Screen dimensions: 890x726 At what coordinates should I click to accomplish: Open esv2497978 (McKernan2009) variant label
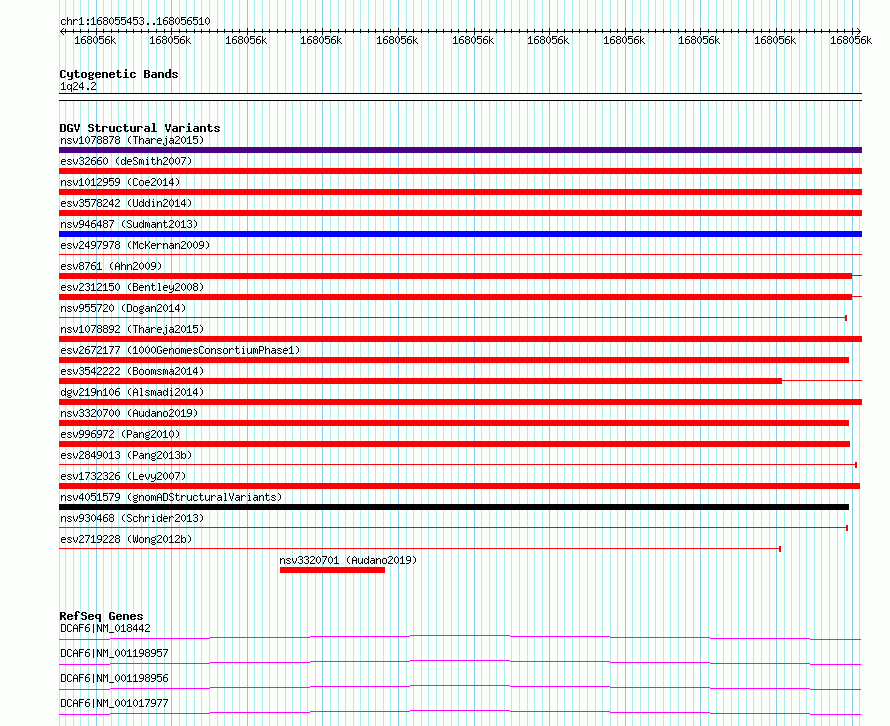click(135, 245)
